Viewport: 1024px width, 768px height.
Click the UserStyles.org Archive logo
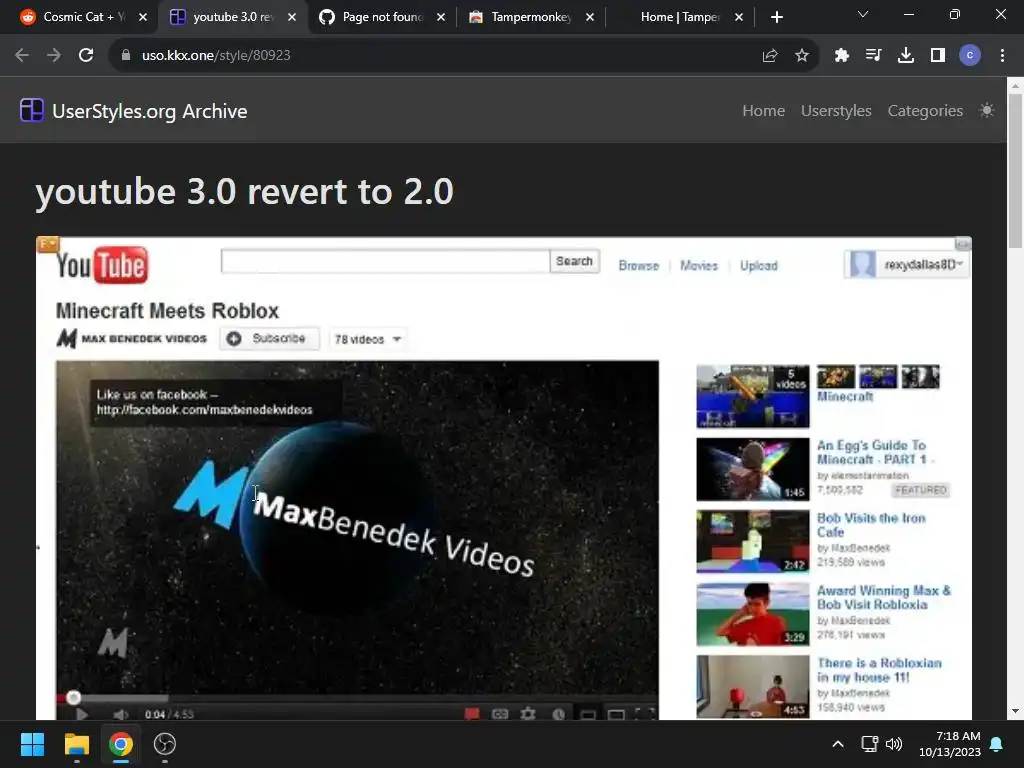[133, 111]
